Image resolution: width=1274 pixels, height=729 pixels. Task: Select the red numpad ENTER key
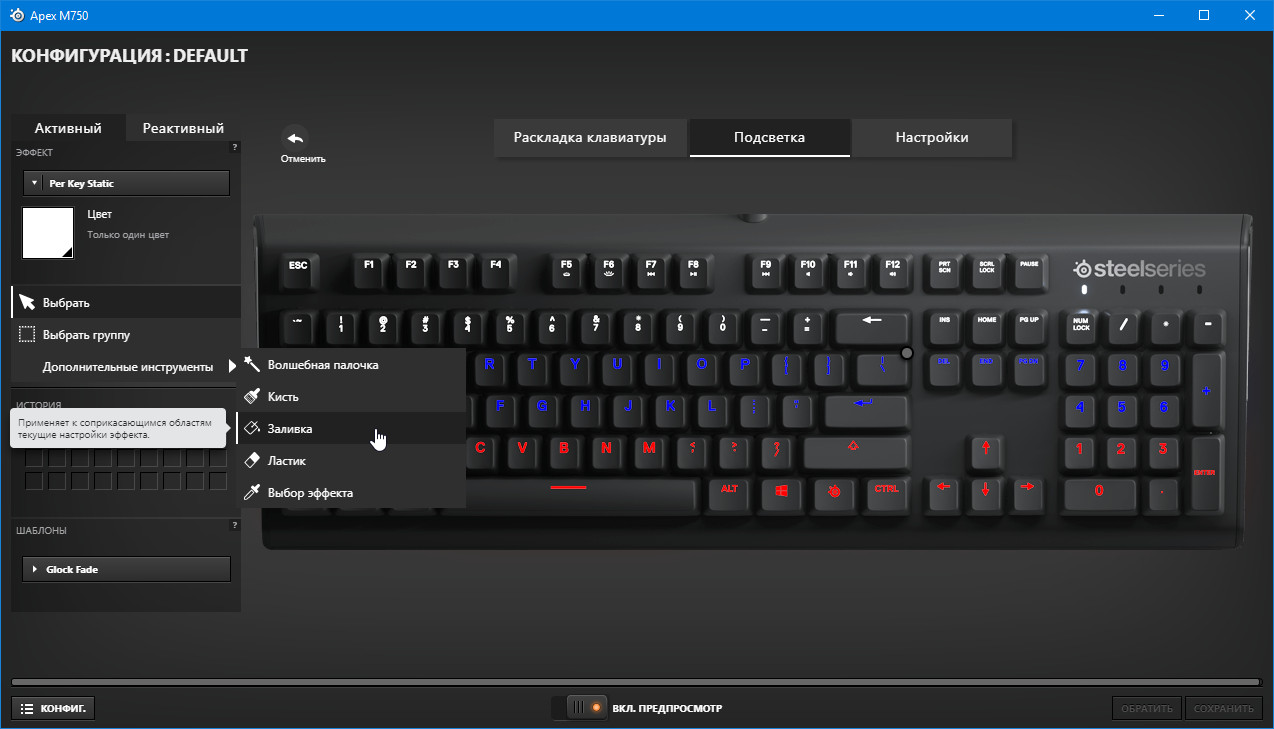click(1206, 473)
